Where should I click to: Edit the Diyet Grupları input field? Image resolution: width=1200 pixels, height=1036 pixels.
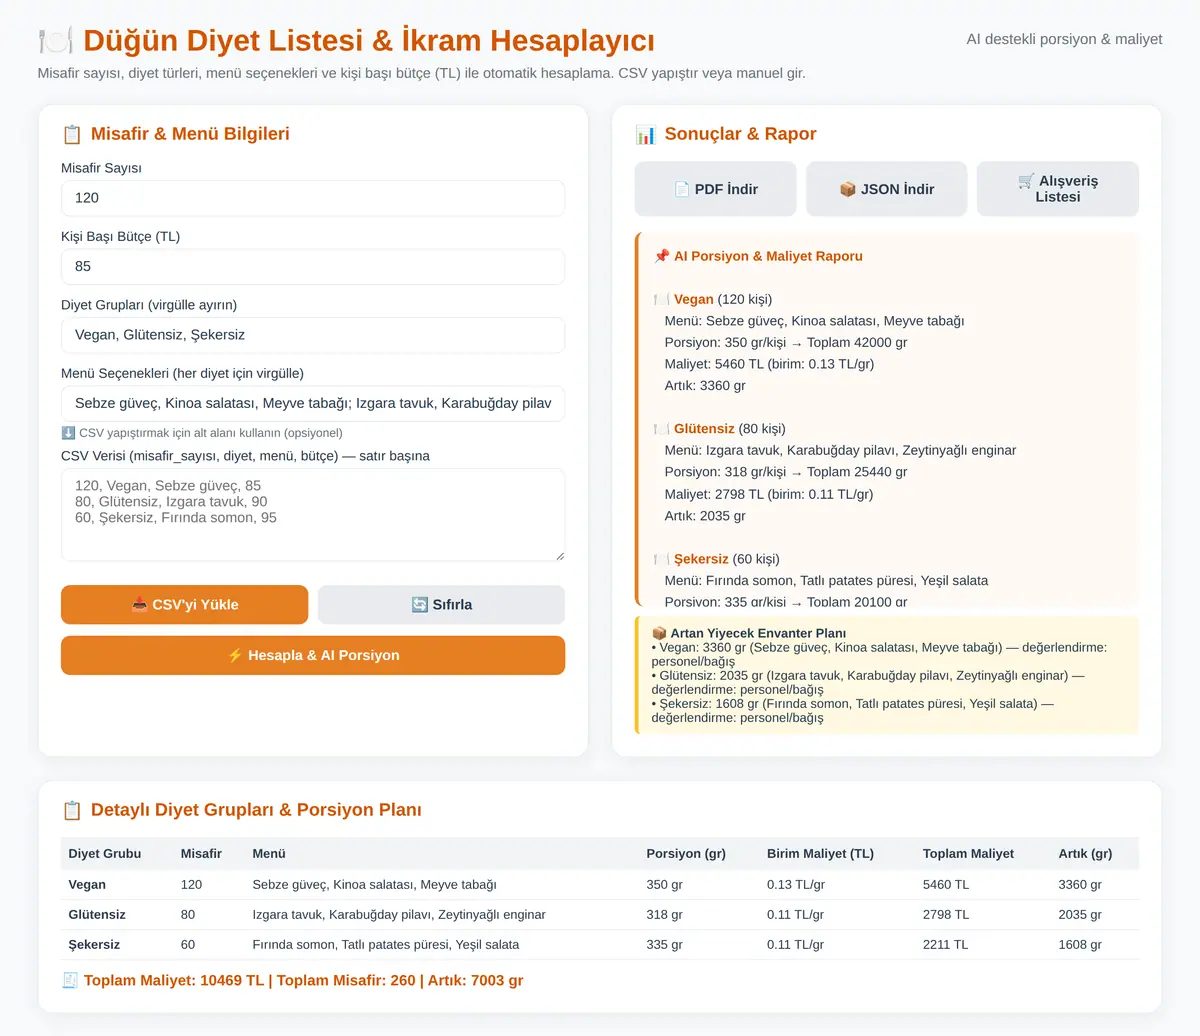tap(313, 335)
